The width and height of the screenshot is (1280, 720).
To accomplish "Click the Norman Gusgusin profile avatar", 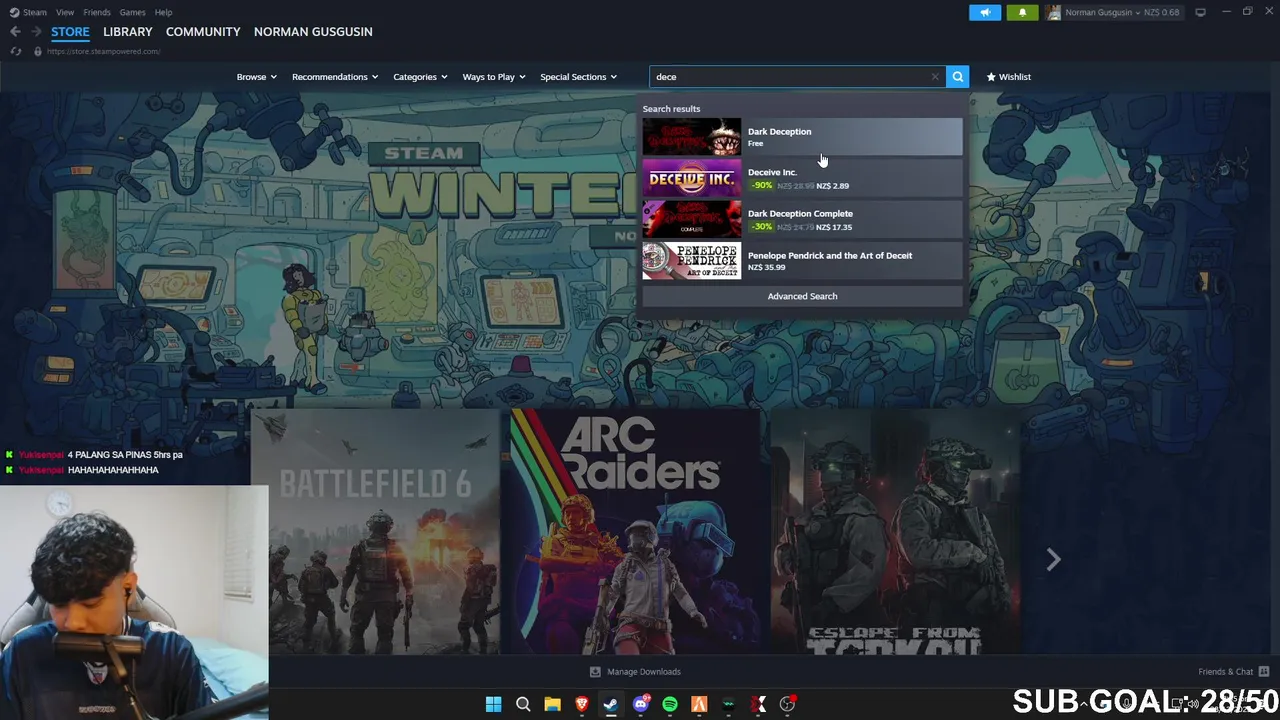I will coord(1054,12).
